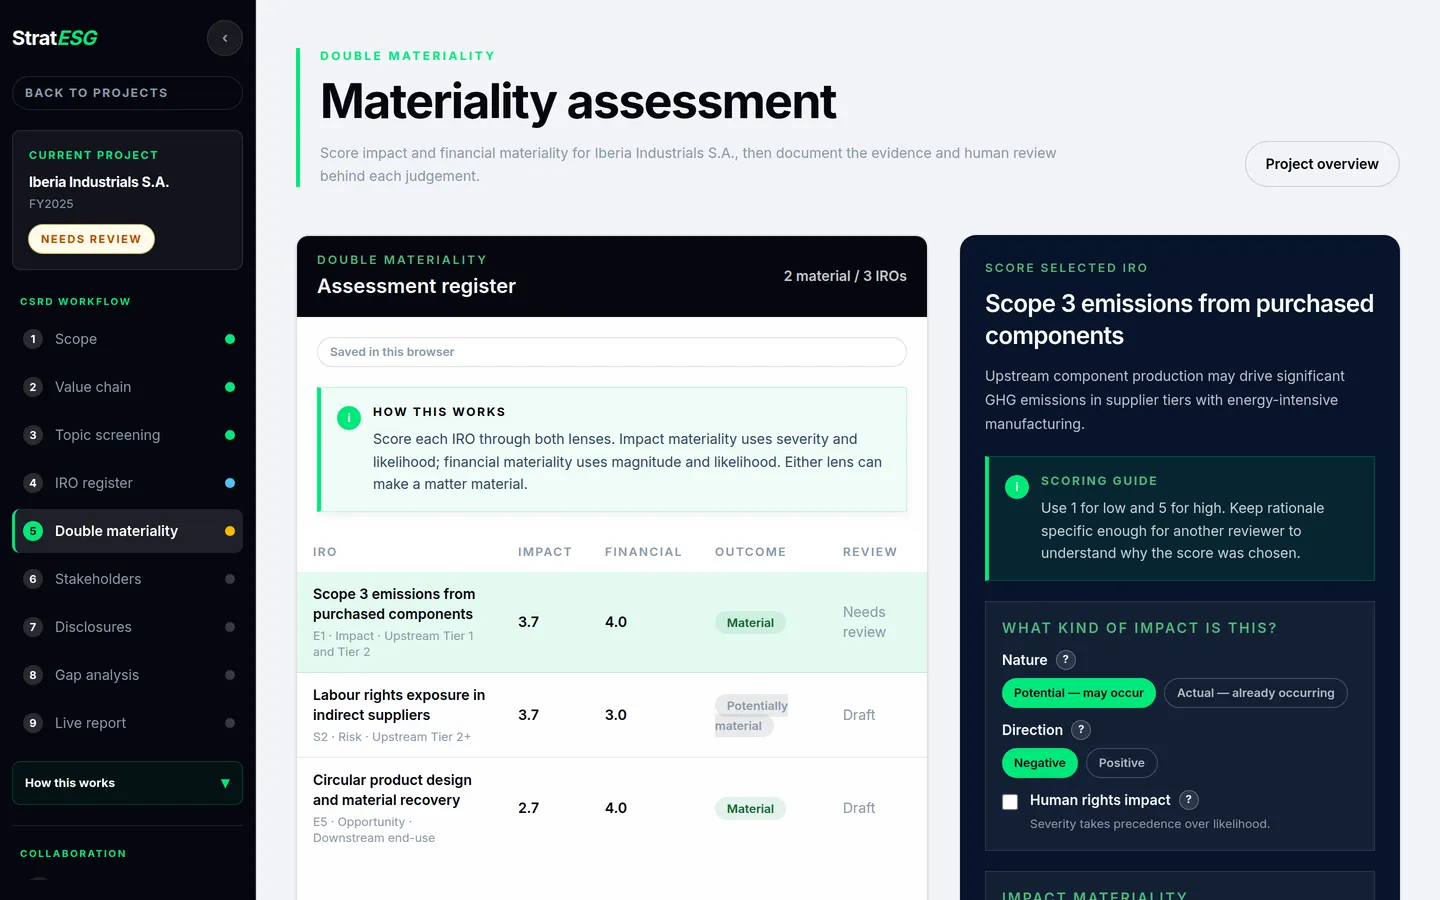This screenshot has height=900, width=1440.
Task: Click the Saved in this browser field
Action: (612, 352)
